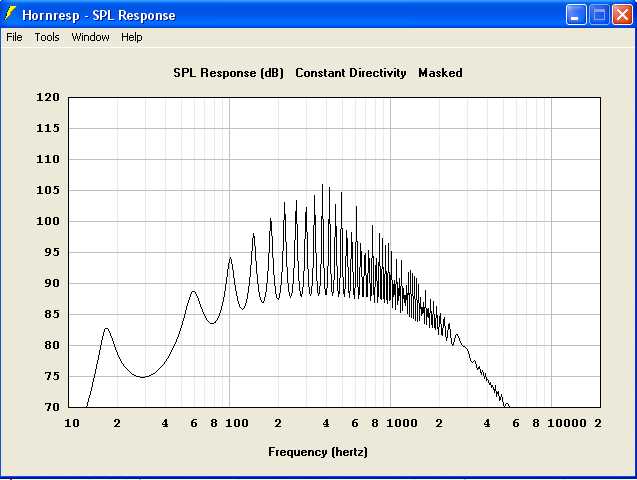637x480 pixels.
Task: Click the 1000 Hz x-axis label
Action: (402, 424)
